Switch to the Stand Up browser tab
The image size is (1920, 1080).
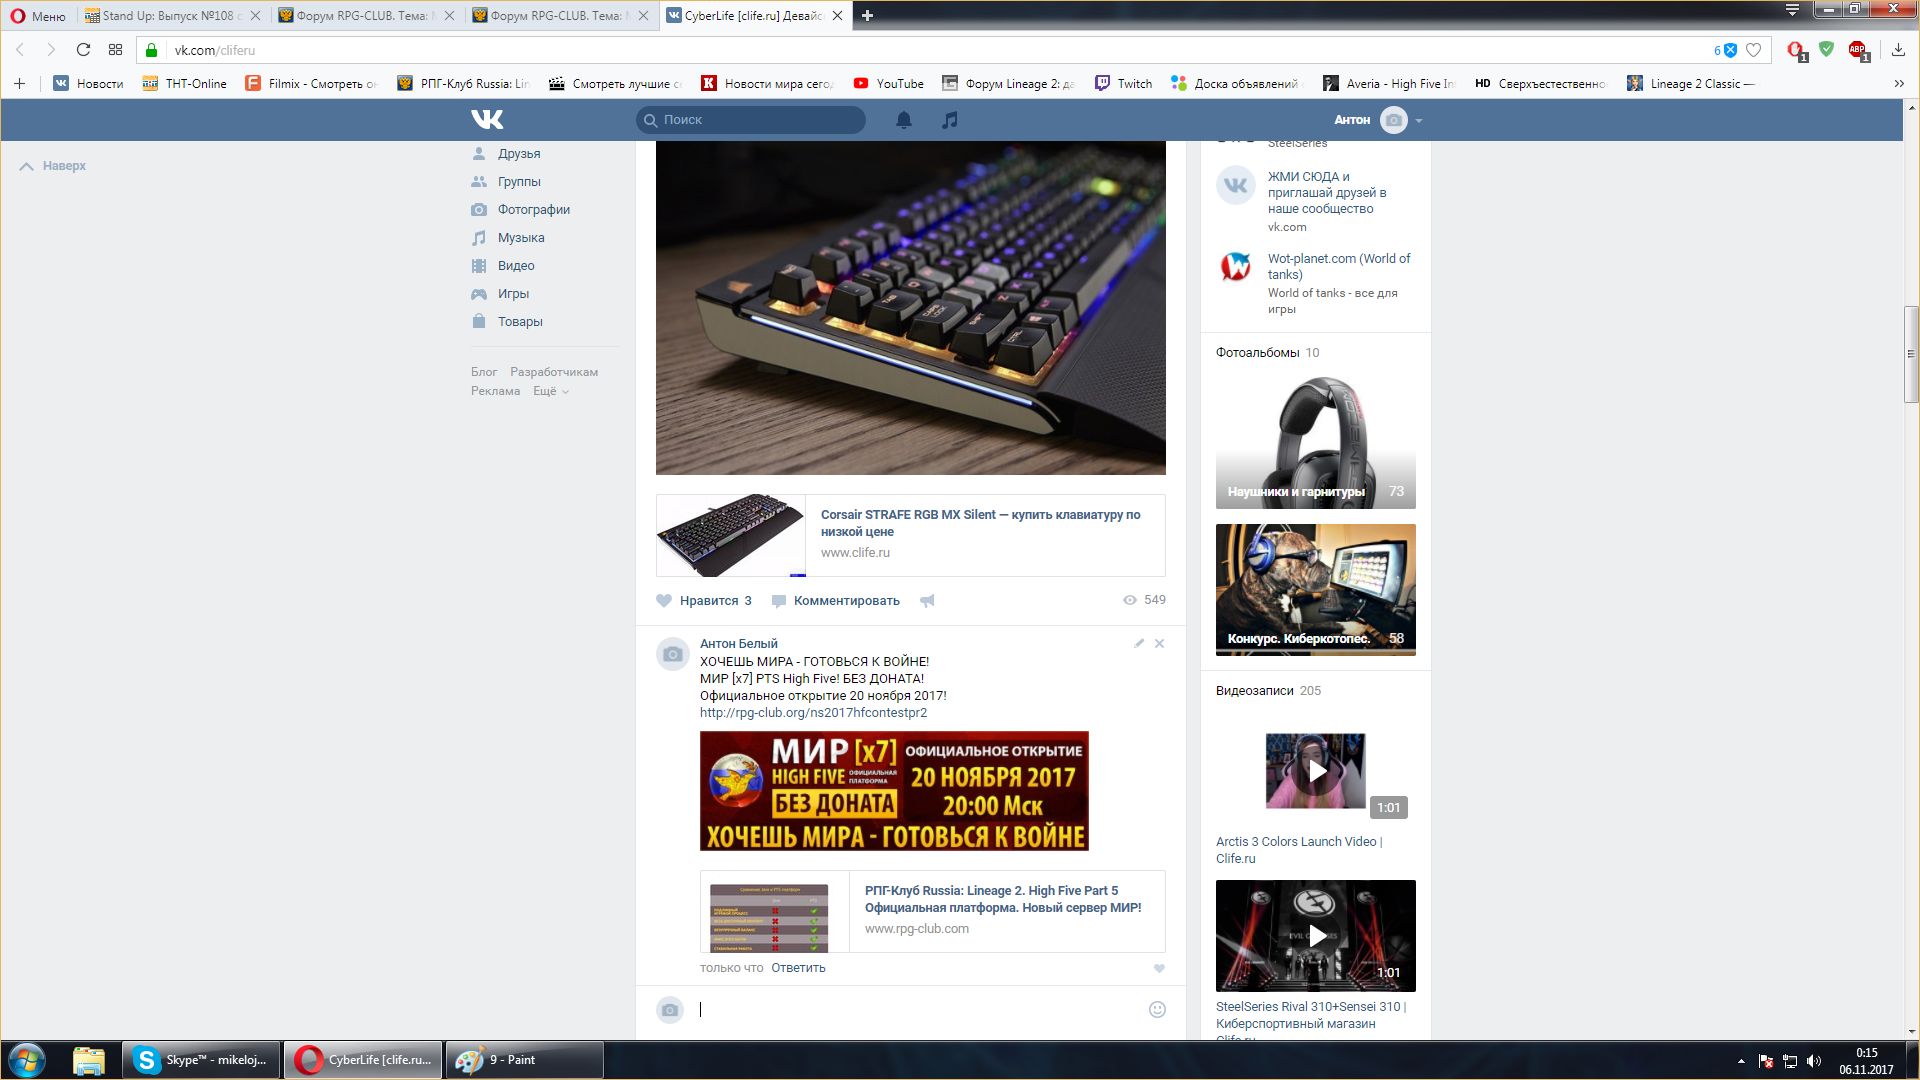(x=165, y=16)
